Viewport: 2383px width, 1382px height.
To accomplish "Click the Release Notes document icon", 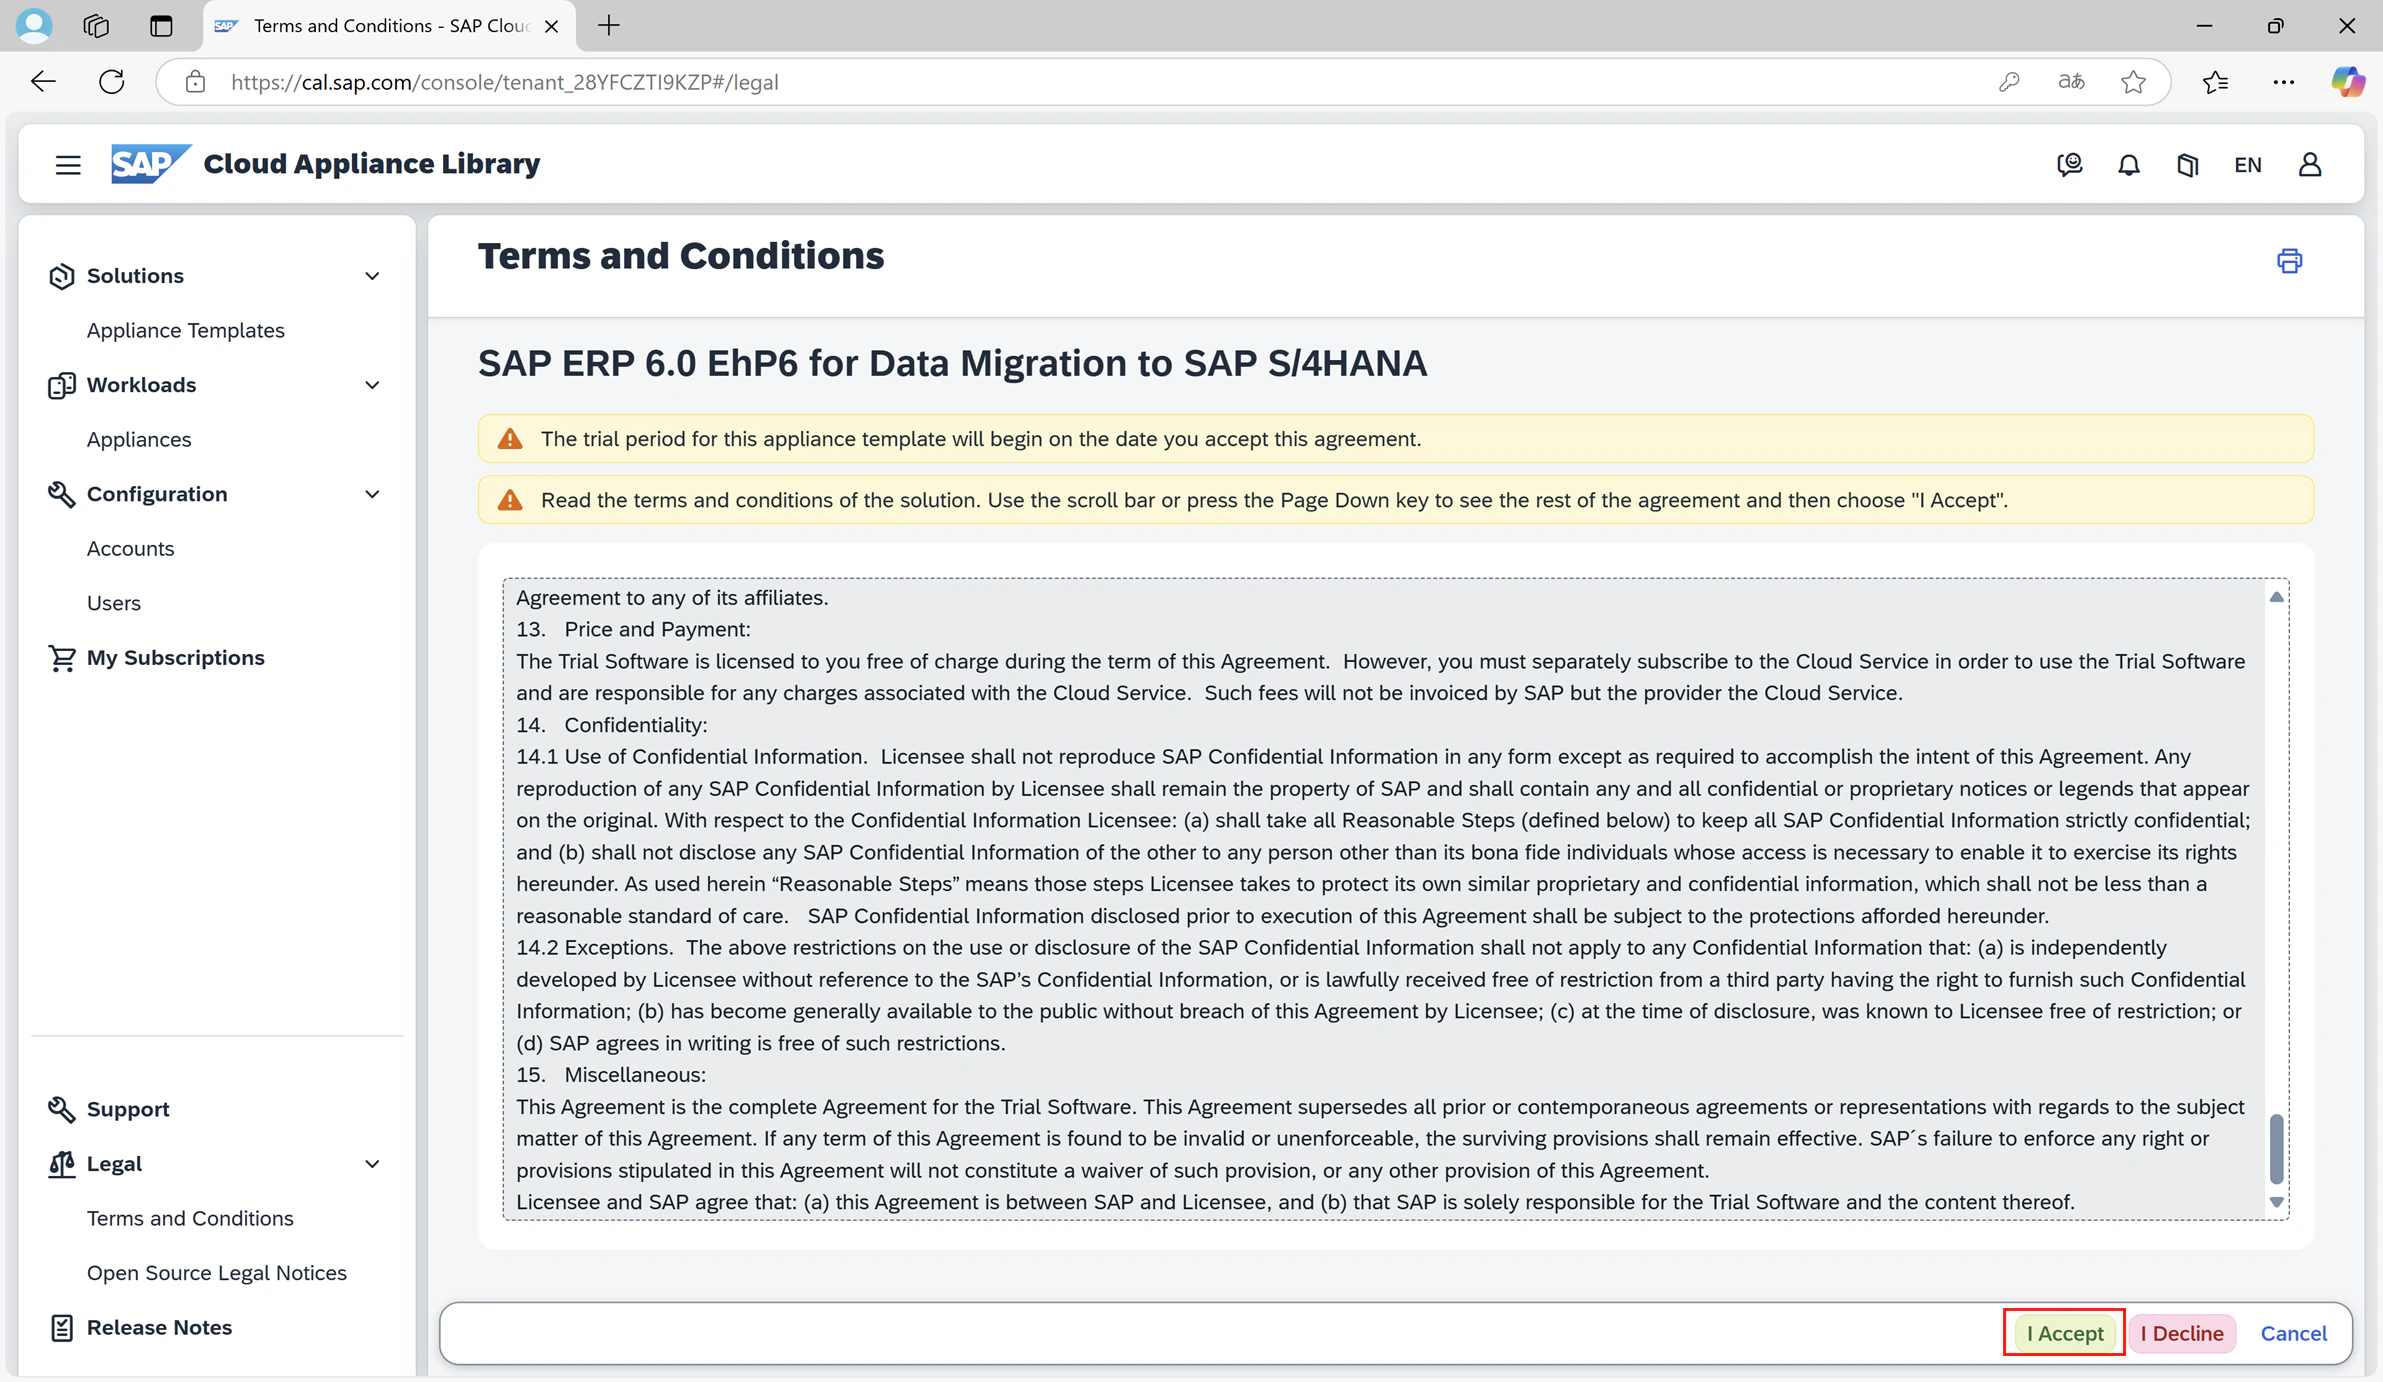I will tap(62, 1328).
